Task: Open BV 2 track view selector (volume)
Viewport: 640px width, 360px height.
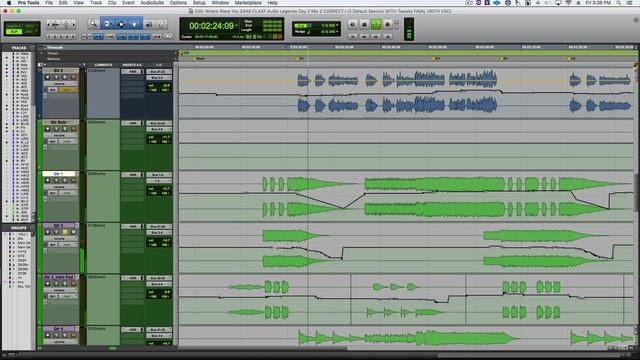Action: coord(60,84)
